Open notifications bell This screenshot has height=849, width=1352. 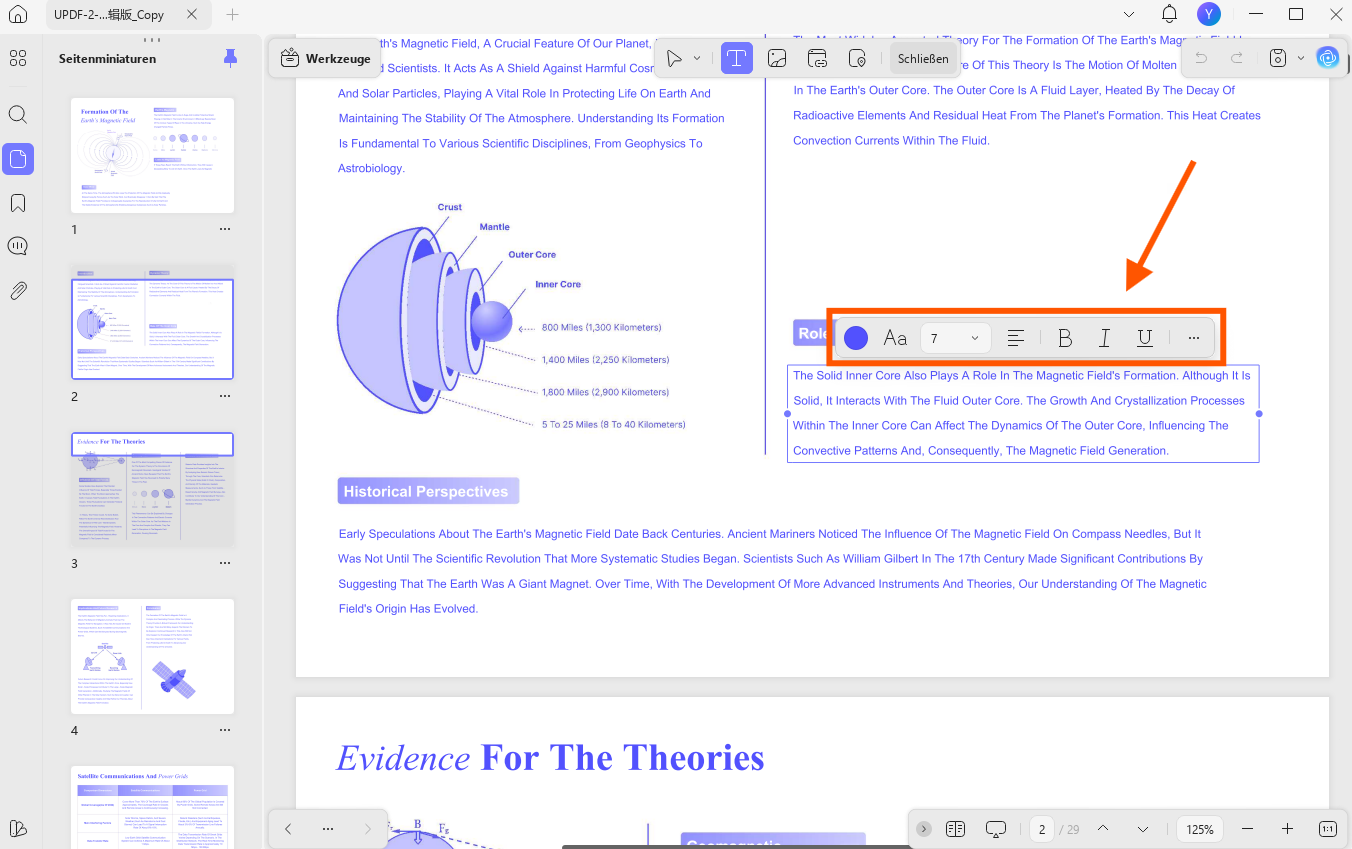pyautogui.click(x=1169, y=14)
